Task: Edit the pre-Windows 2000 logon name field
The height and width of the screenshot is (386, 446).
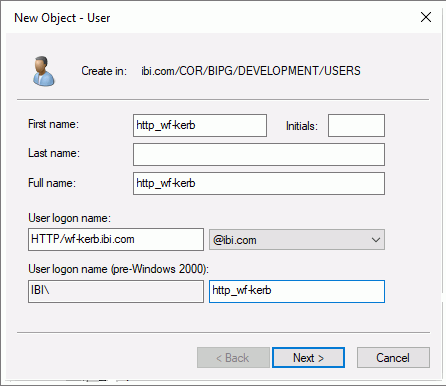Action: click(x=297, y=291)
